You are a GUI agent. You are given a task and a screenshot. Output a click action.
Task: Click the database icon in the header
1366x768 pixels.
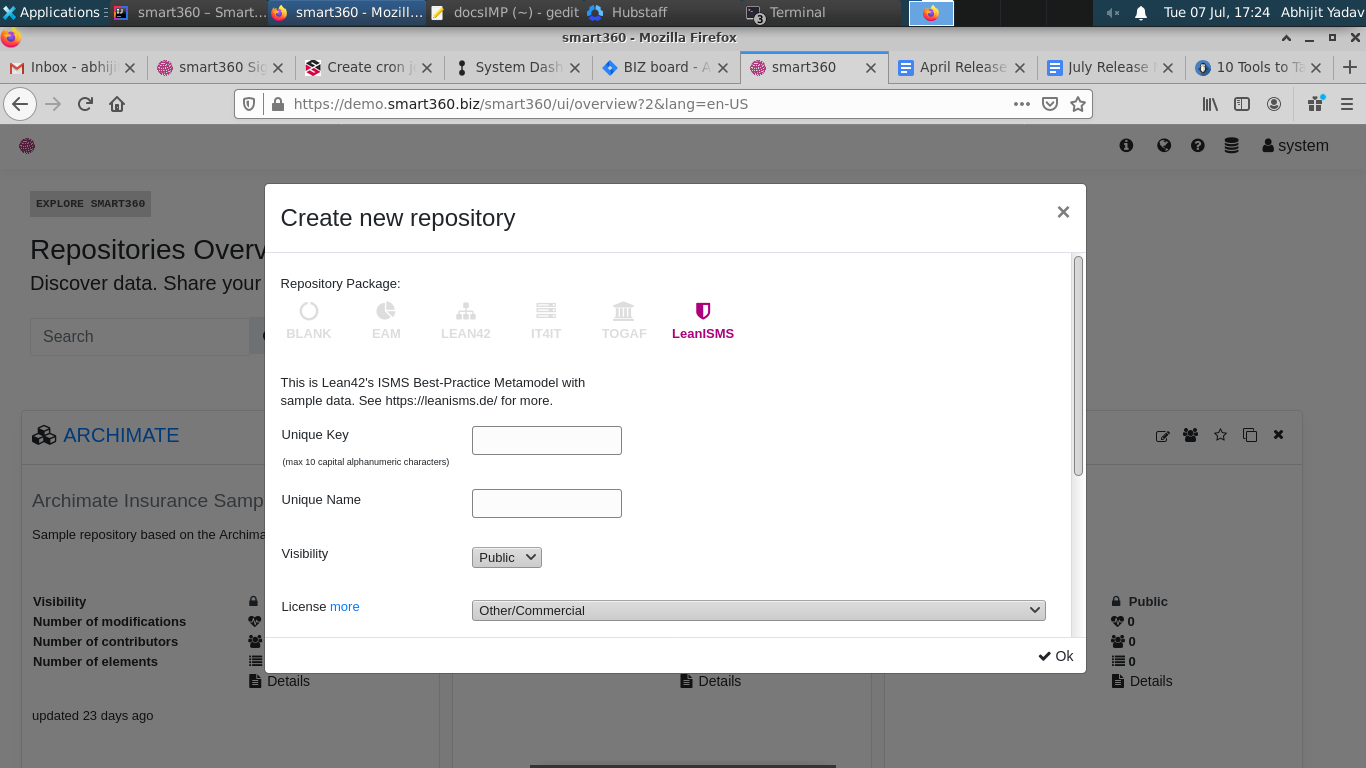[x=1232, y=145]
